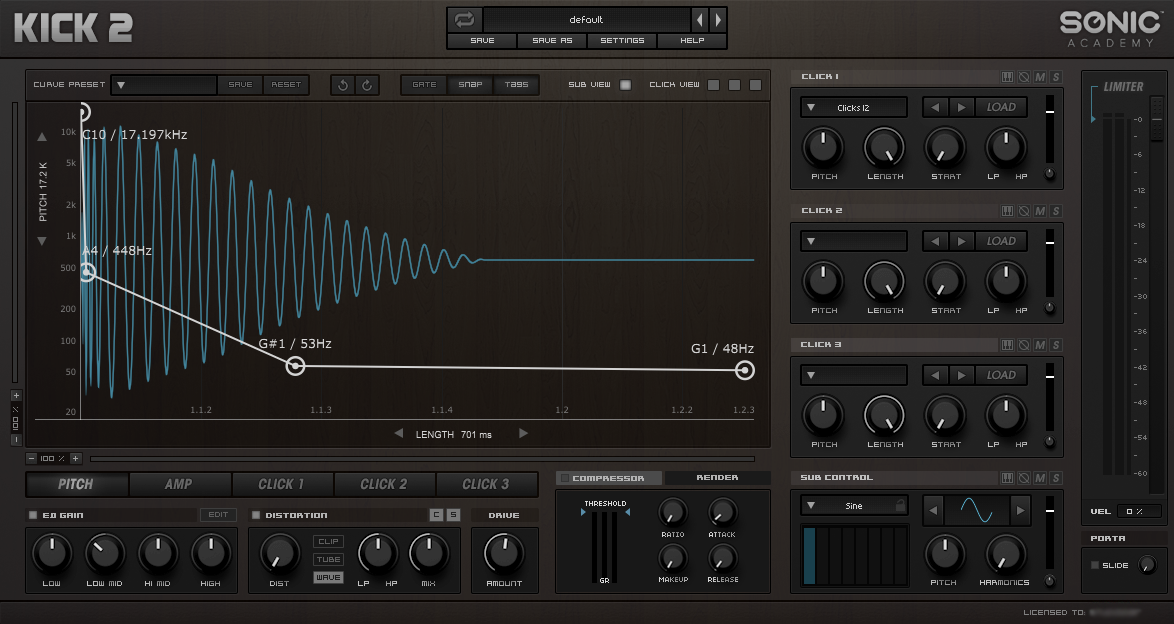This screenshot has width=1174, height=624.
Task: Mute Click 1 with M icon
Action: point(1040,76)
